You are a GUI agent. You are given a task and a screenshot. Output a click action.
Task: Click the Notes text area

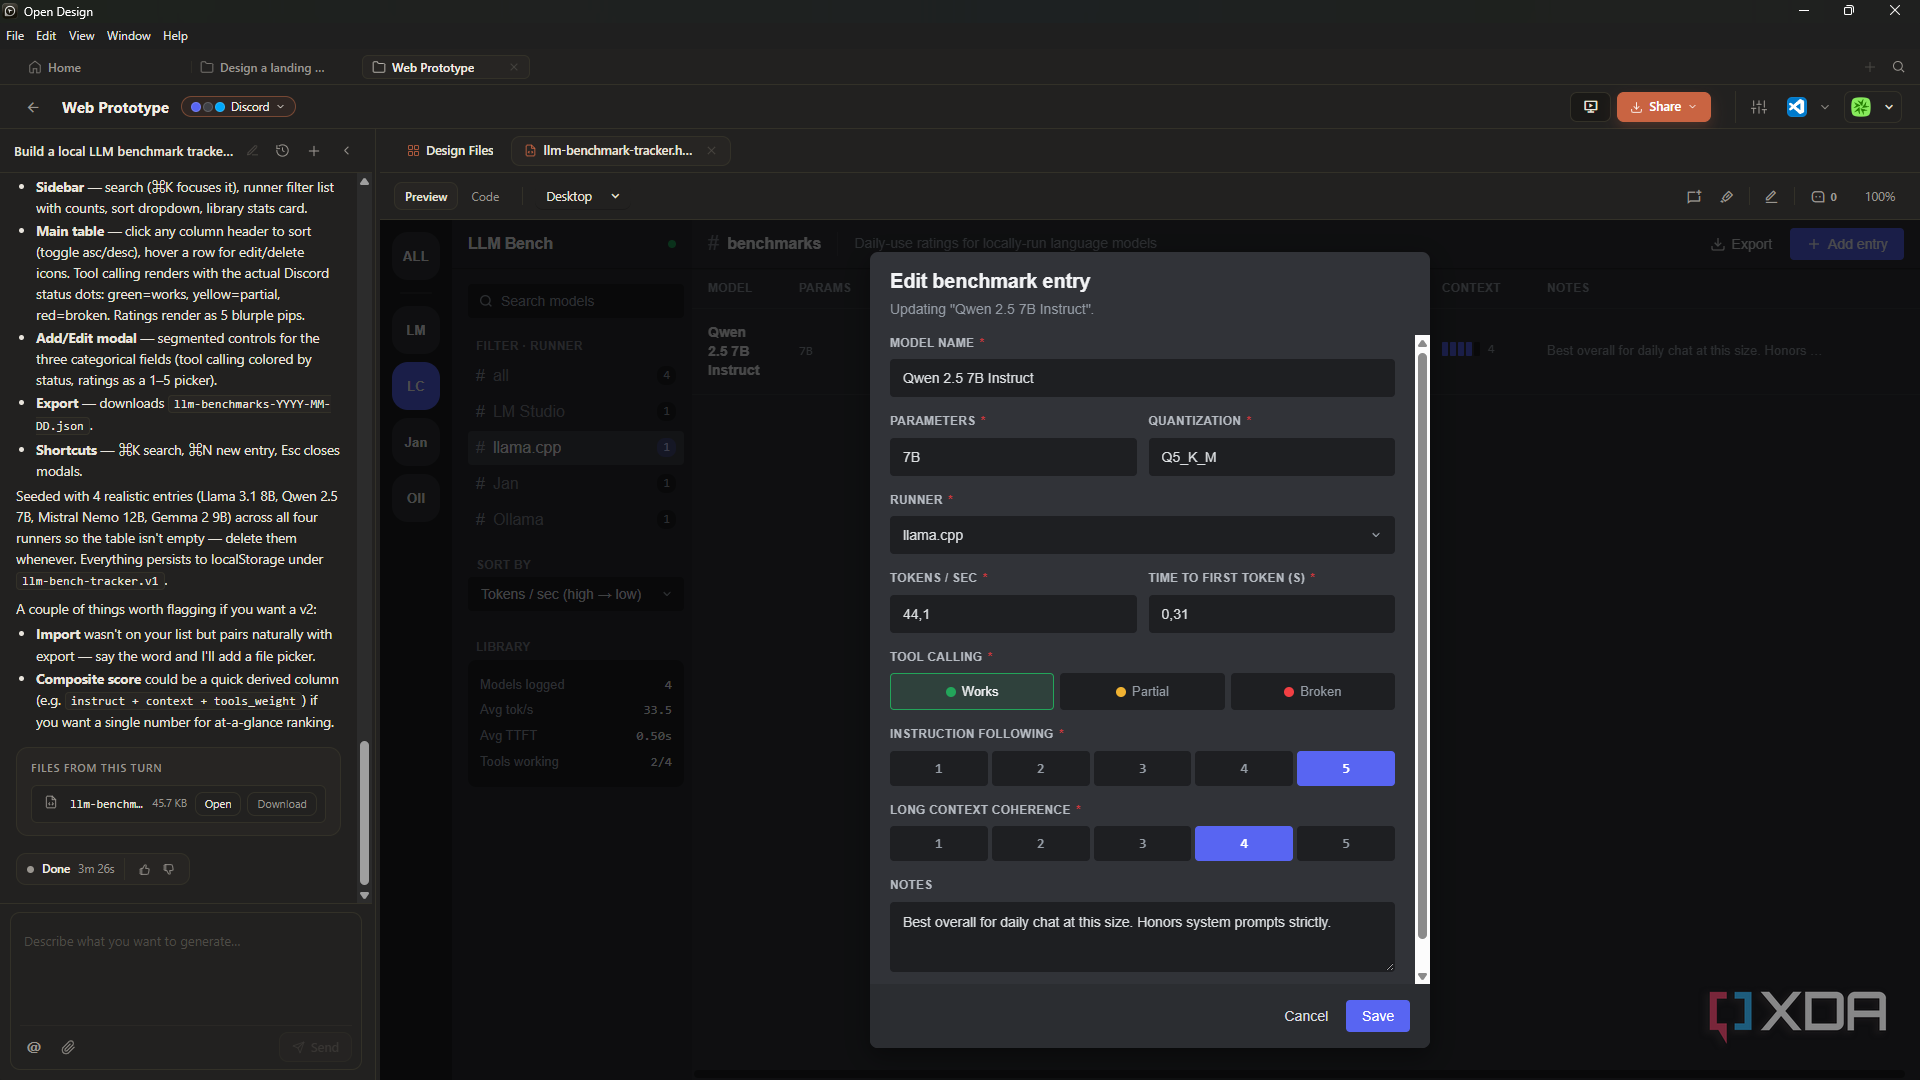pos(1142,937)
